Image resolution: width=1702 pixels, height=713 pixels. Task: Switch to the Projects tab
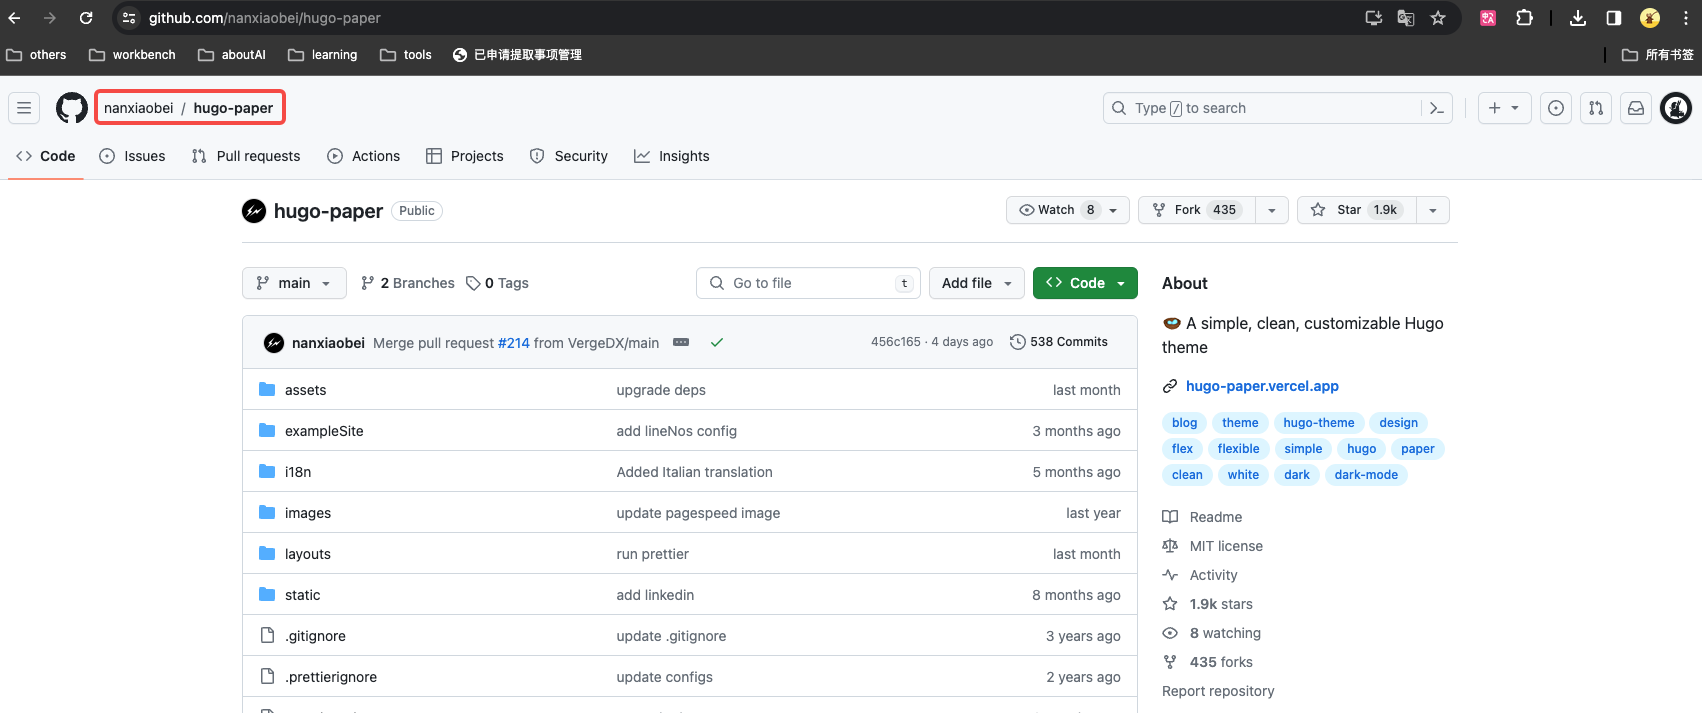tap(464, 156)
